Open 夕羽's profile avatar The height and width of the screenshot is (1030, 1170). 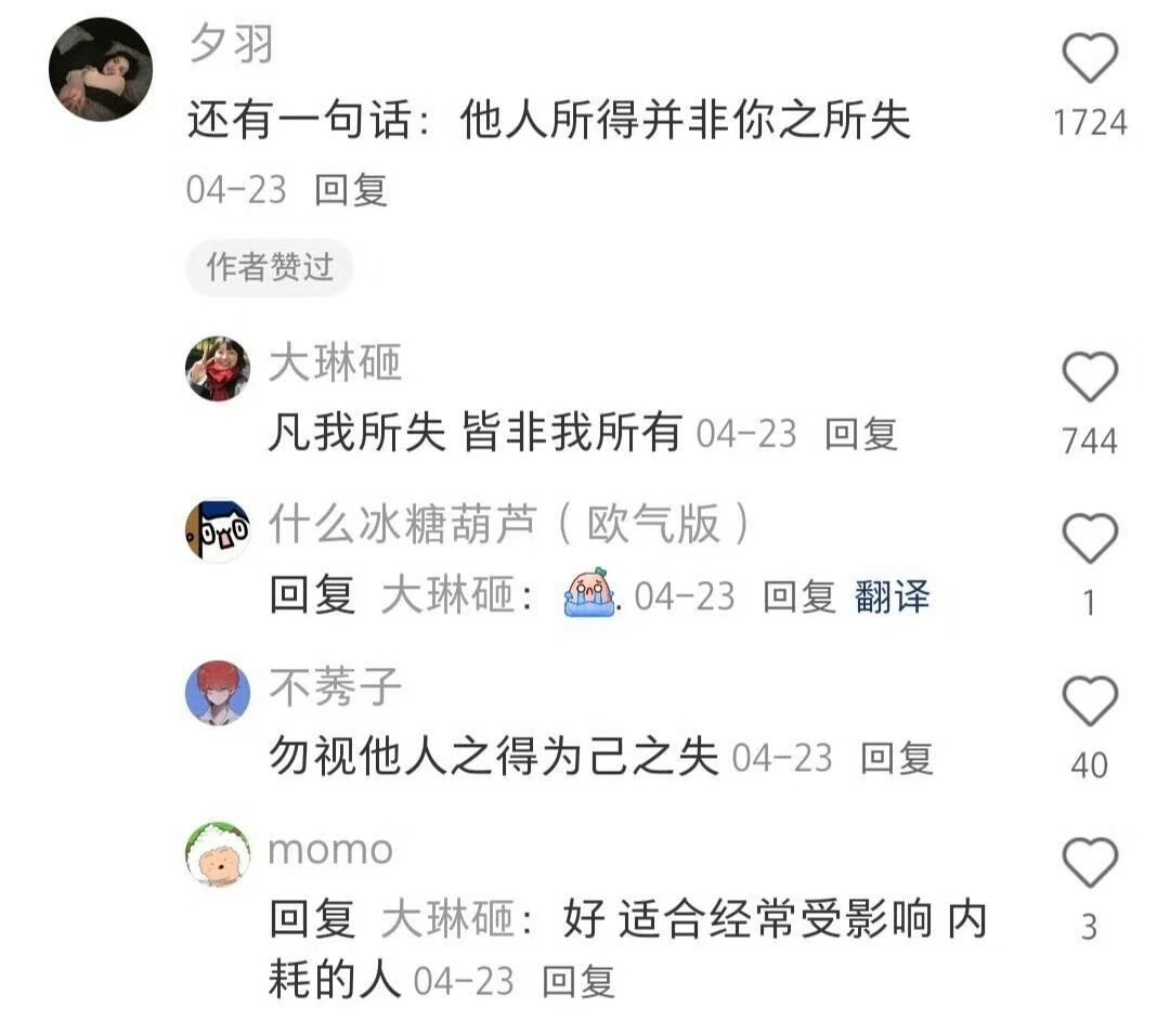101,69
